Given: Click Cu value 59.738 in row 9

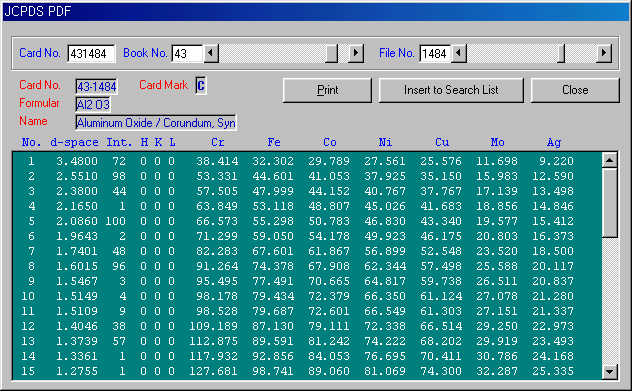Looking at the screenshot, I should pyautogui.click(x=441, y=281).
